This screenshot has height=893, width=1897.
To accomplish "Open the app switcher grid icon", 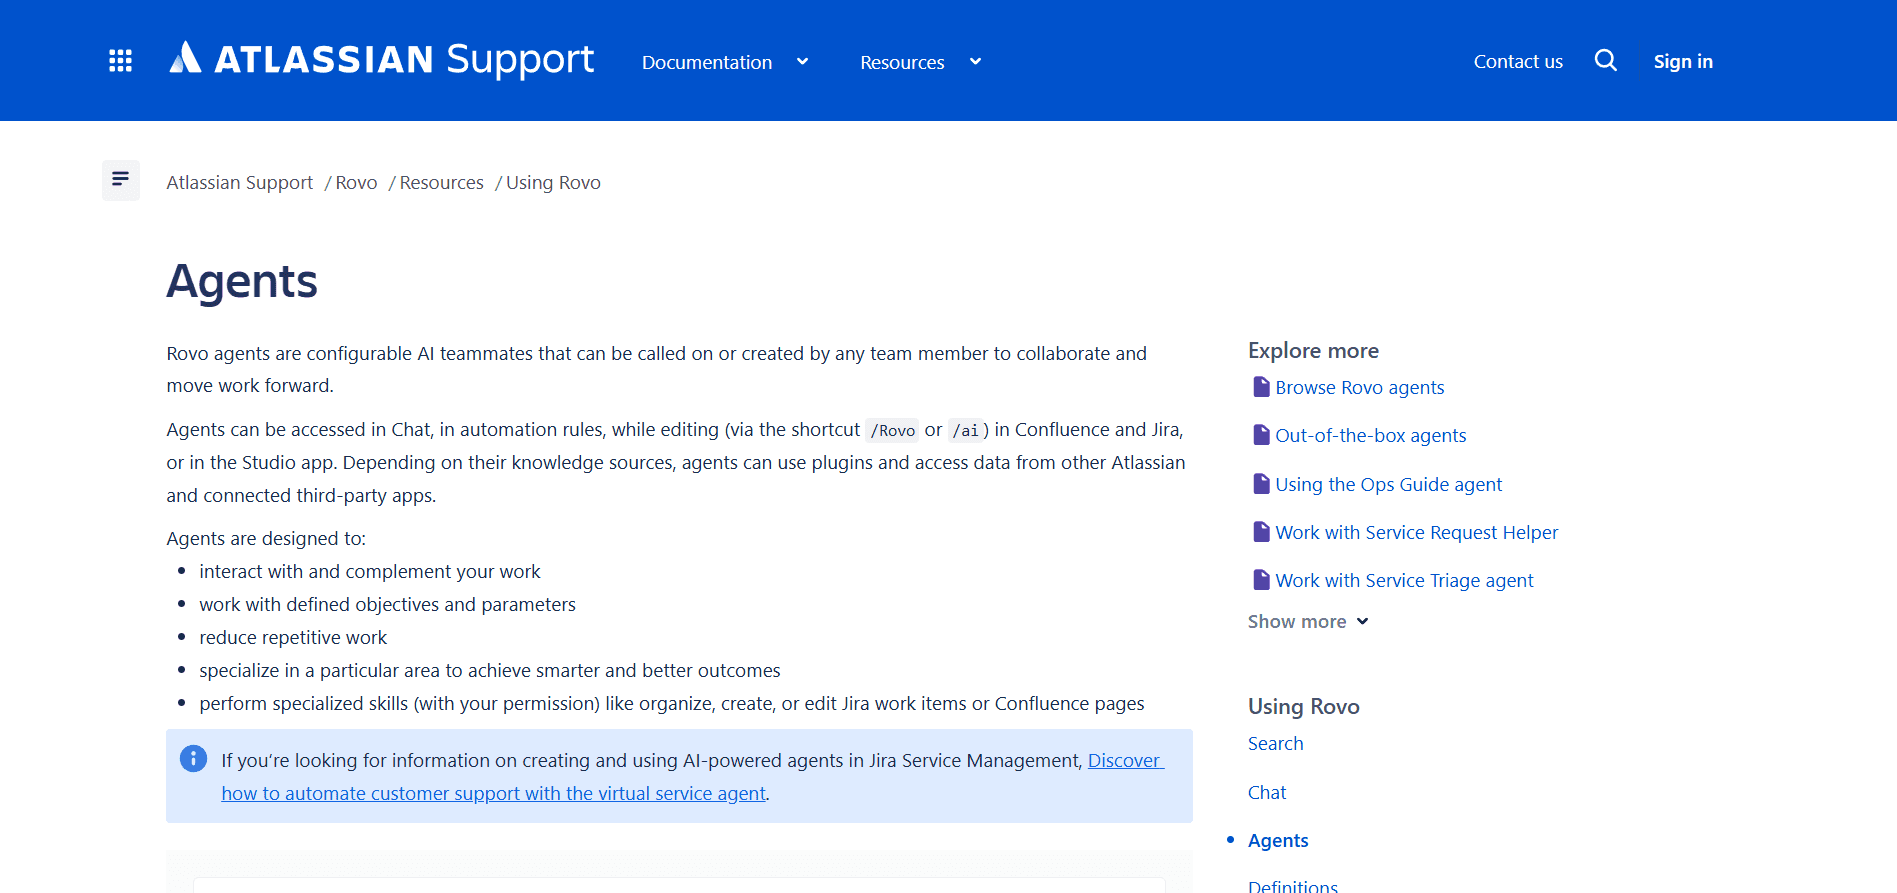I will [x=120, y=61].
